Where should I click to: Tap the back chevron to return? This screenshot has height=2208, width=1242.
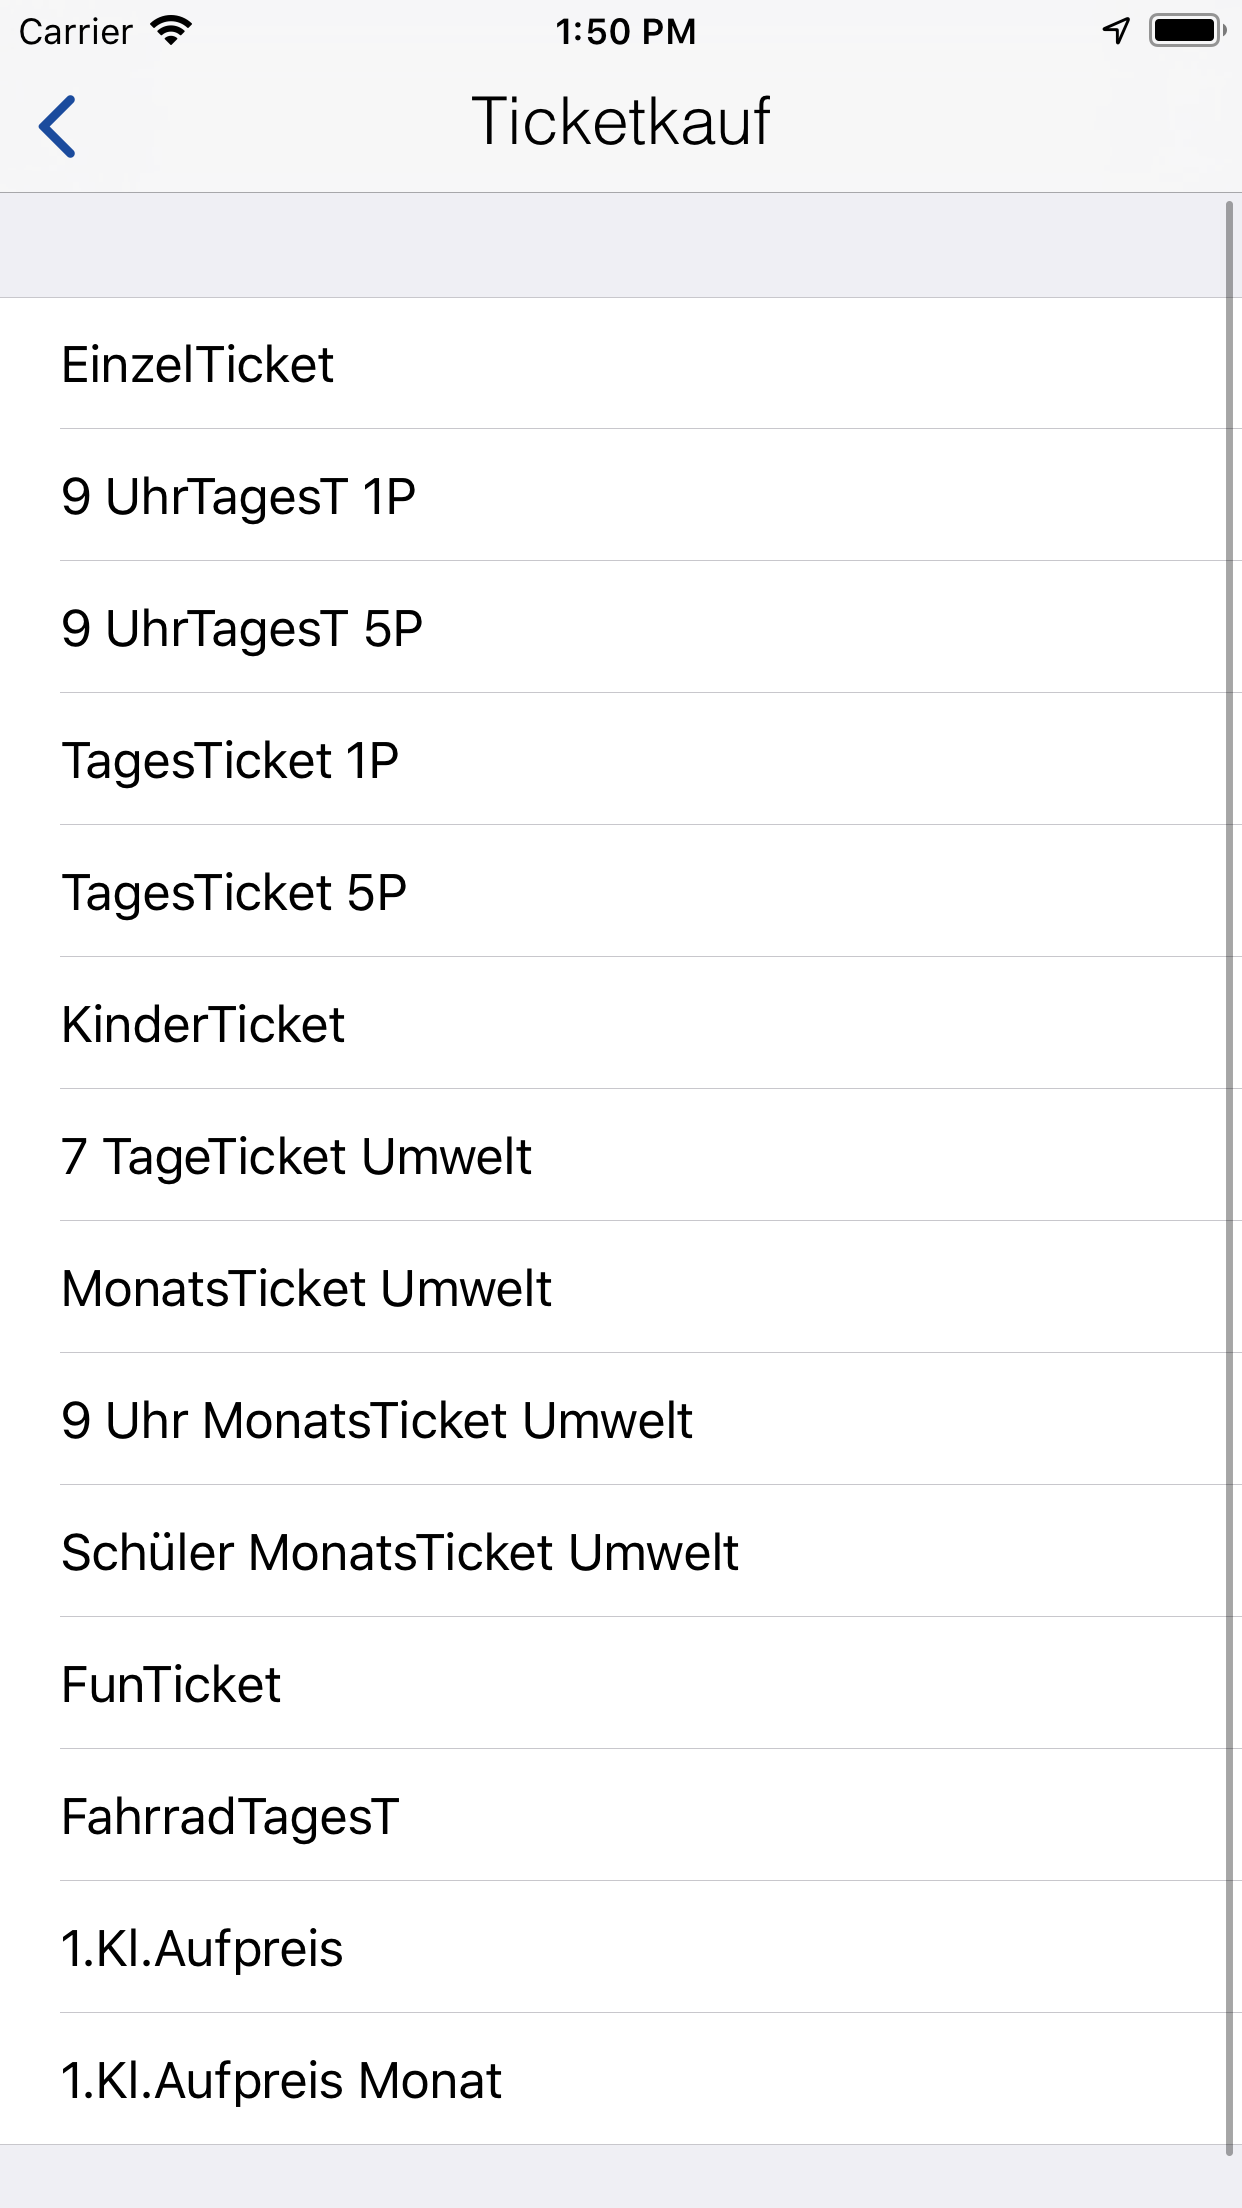tap(57, 122)
